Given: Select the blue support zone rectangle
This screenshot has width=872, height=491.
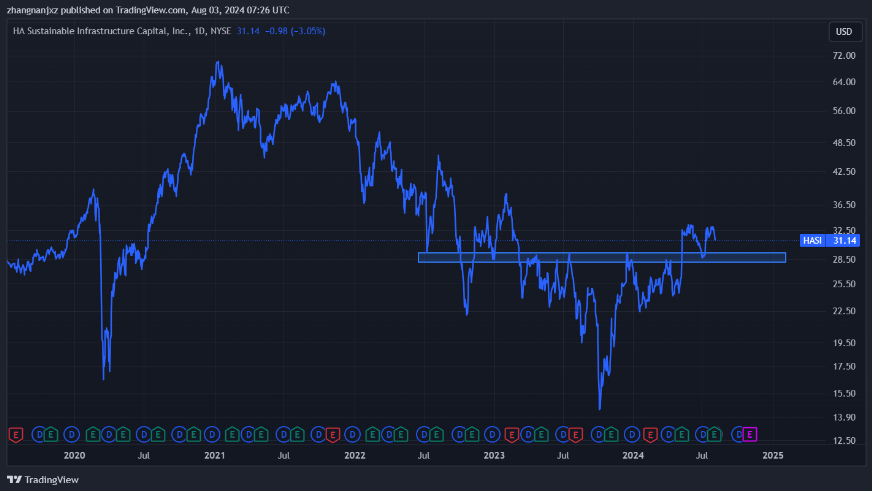Looking at the screenshot, I should tap(602, 257).
